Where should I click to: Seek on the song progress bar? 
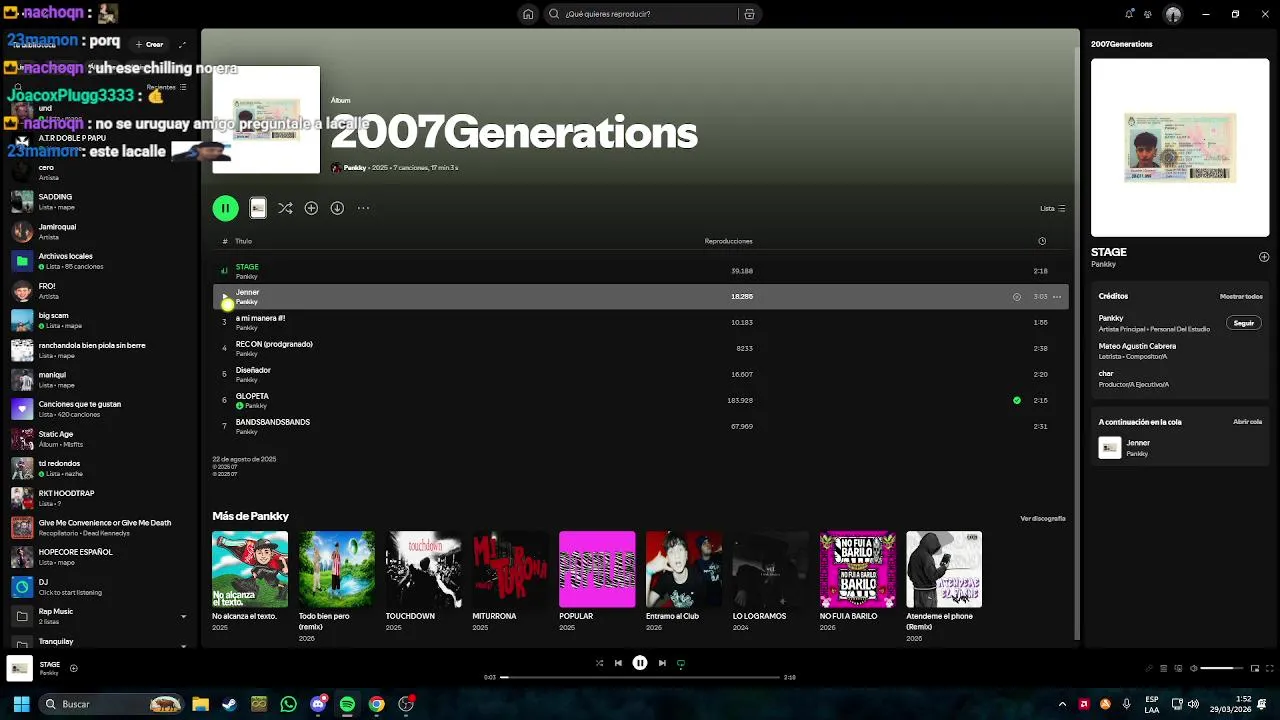coord(640,677)
